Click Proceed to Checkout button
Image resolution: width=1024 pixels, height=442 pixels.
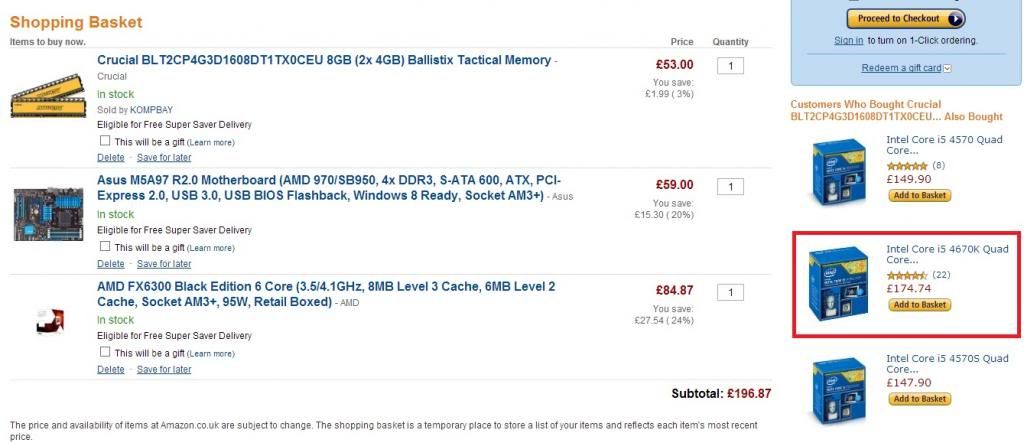[906, 19]
